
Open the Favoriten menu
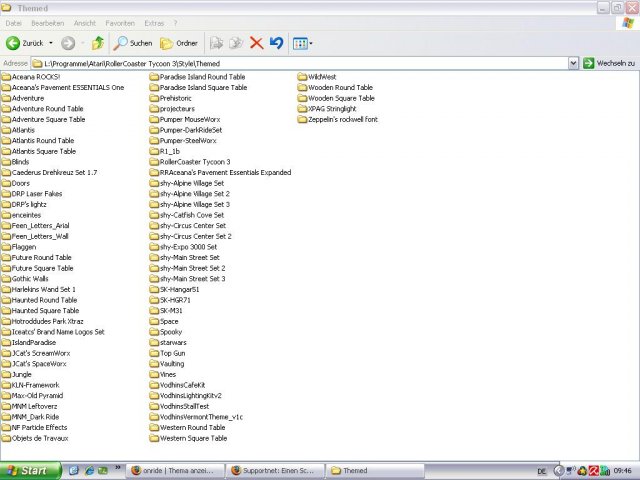pos(120,23)
